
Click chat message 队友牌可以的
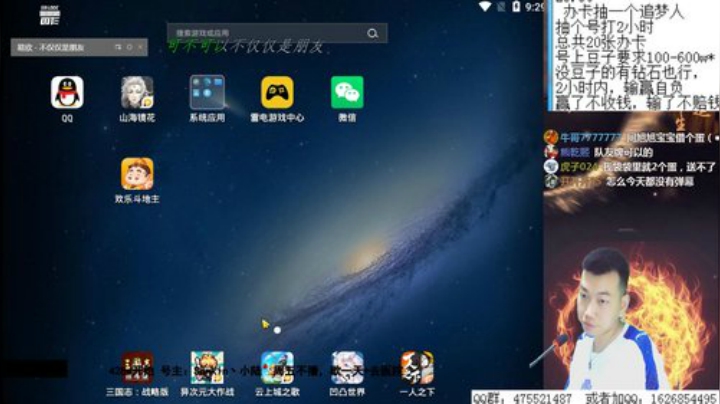click(623, 152)
